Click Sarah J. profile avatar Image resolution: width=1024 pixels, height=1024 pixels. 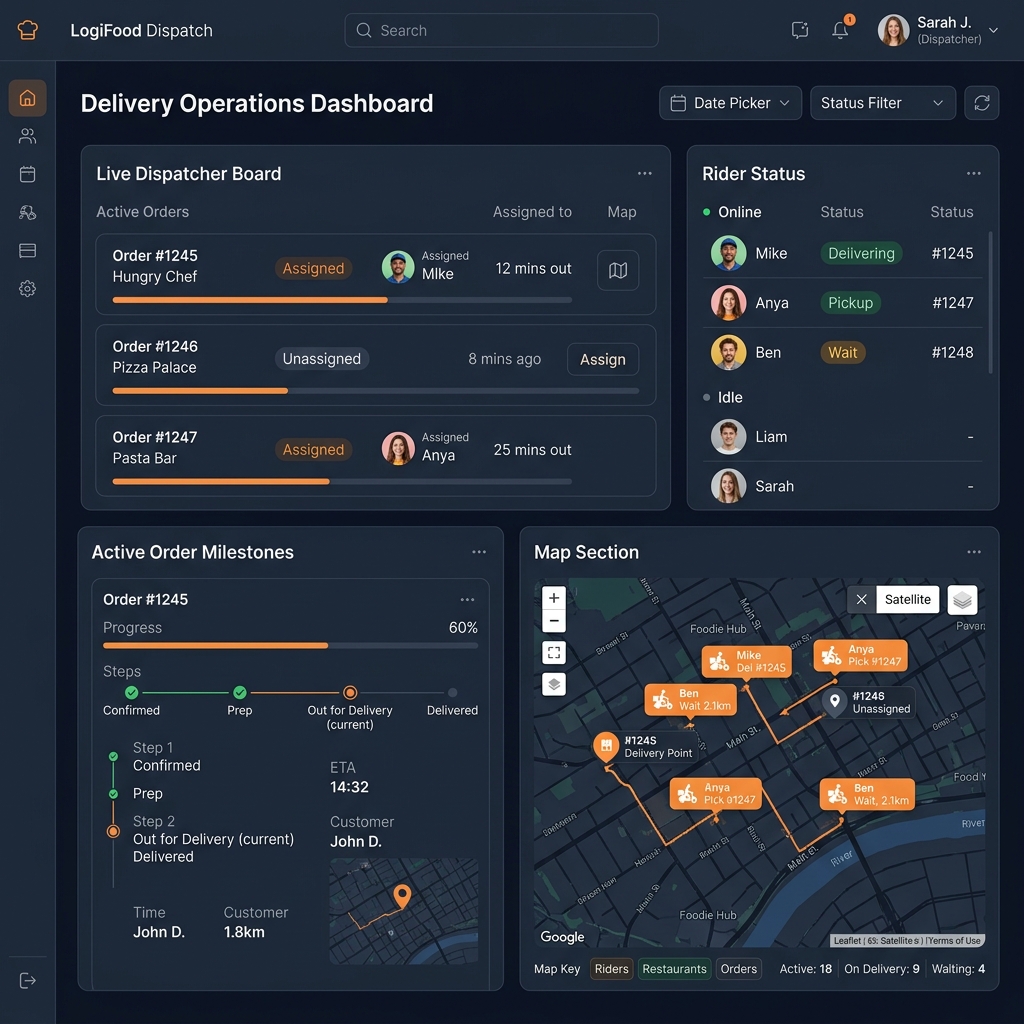click(893, 30)
